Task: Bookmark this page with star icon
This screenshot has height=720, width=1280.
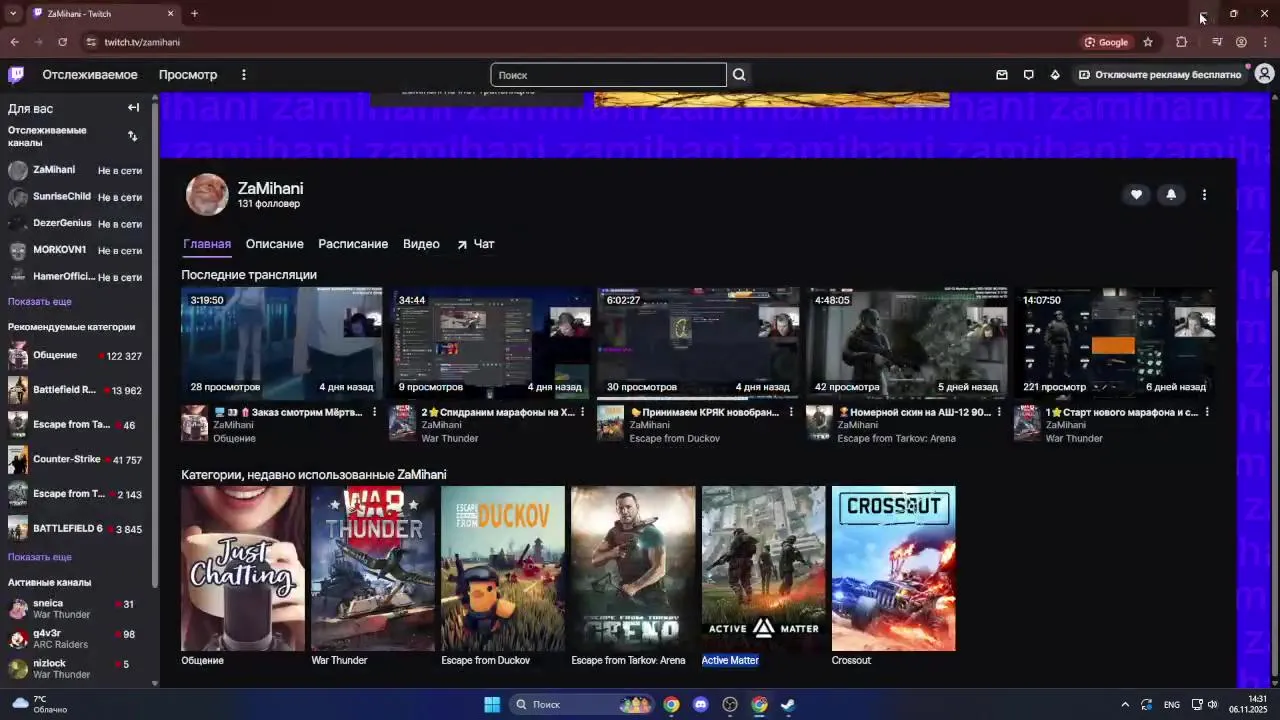Action: [x=1148, y=42]
